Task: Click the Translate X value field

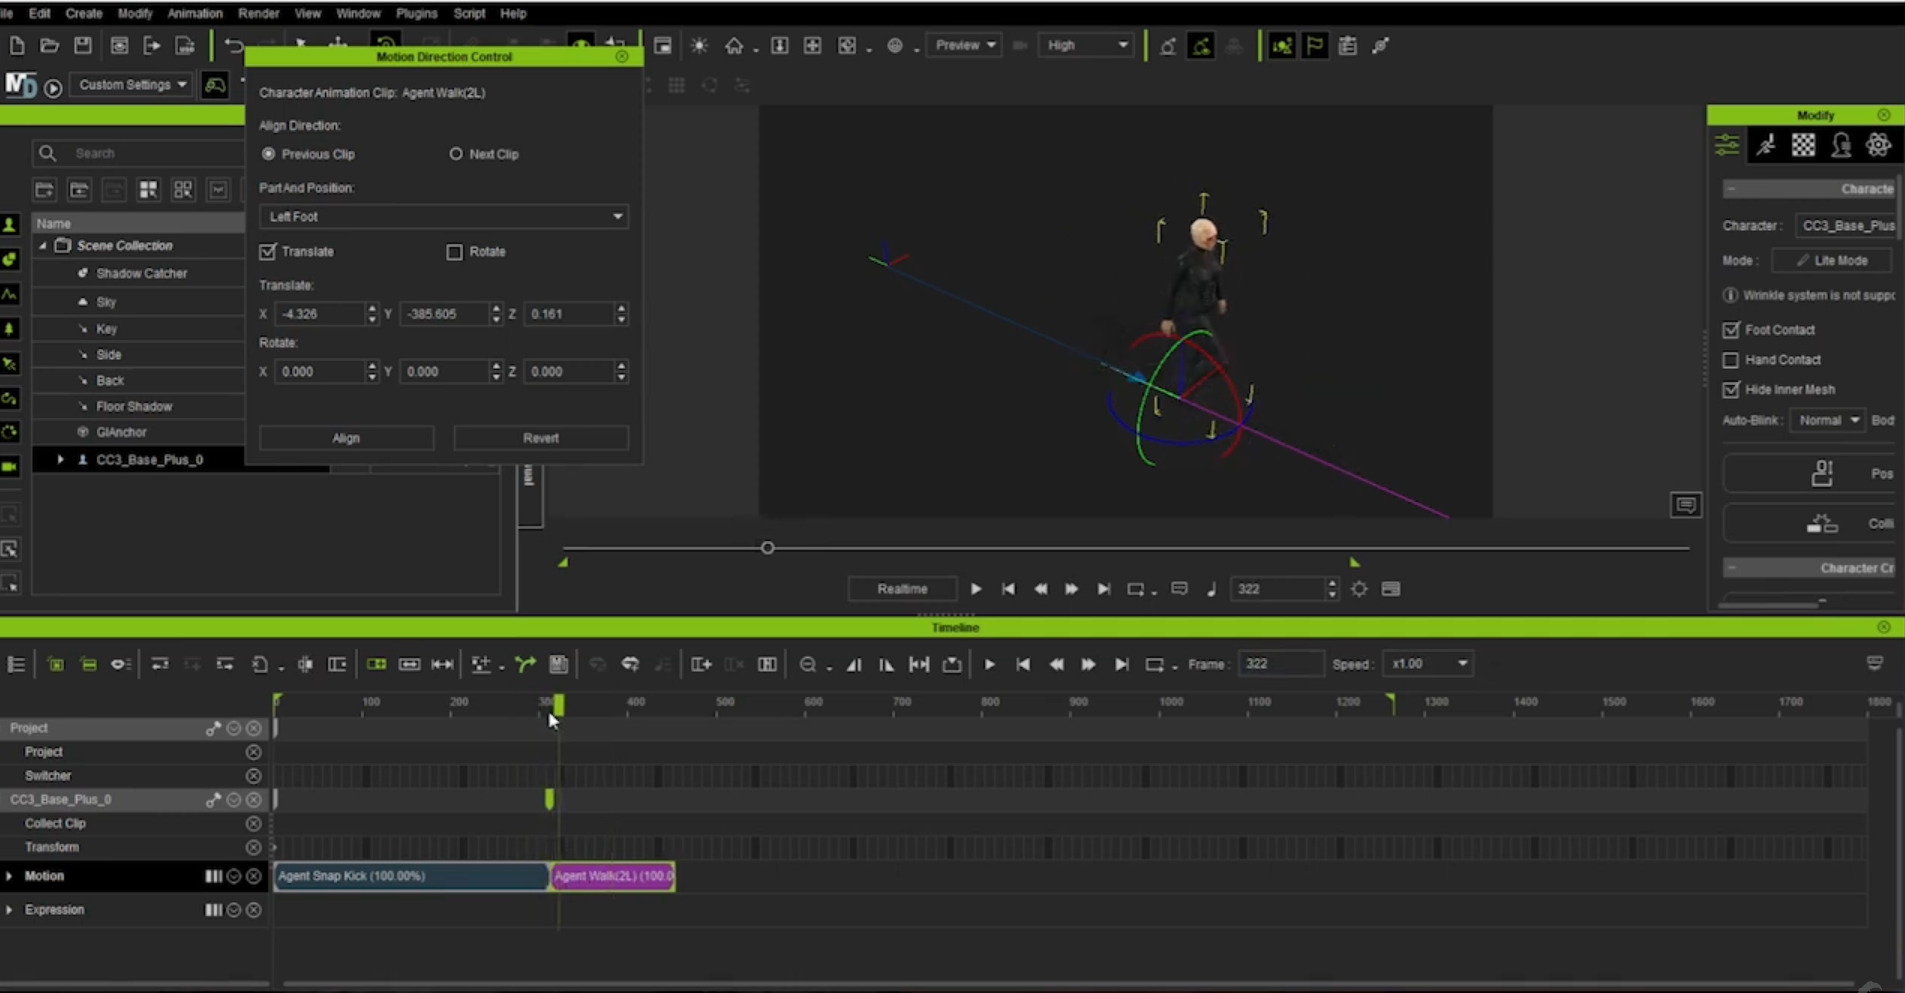Action: (321, 314)
